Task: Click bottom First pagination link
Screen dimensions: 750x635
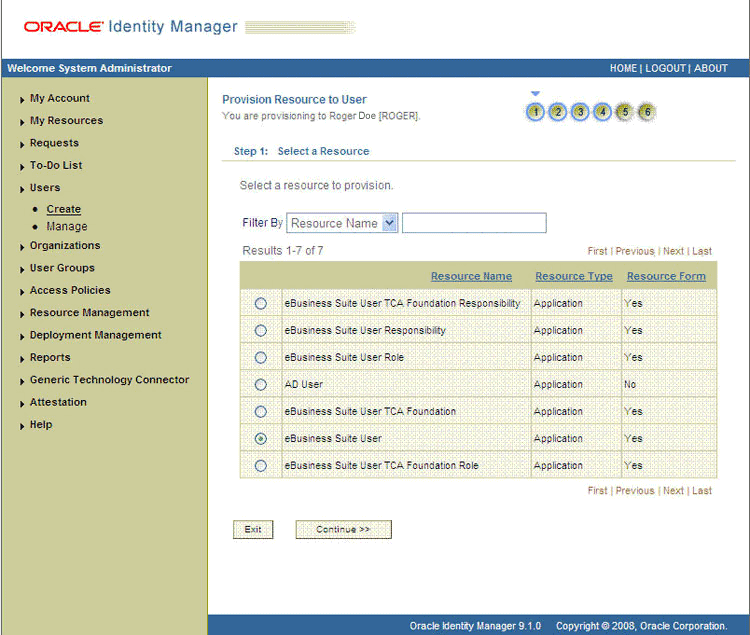Action: tap(597, 491)
